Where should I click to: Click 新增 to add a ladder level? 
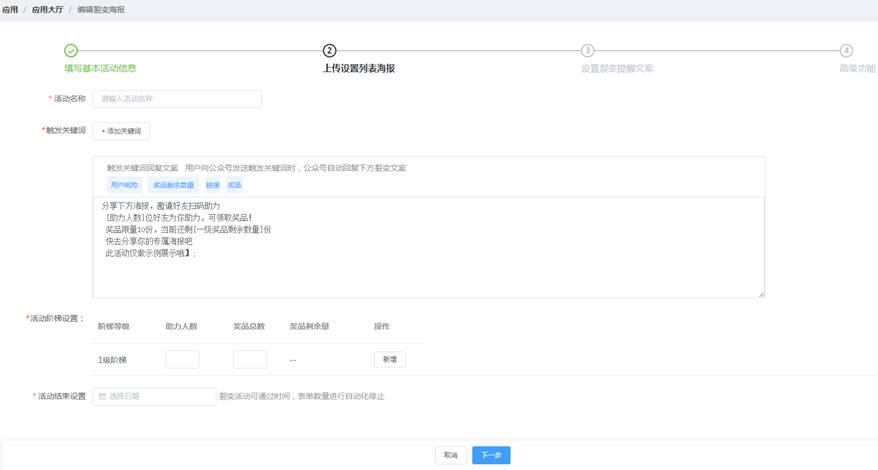click(x=390, y=360)
